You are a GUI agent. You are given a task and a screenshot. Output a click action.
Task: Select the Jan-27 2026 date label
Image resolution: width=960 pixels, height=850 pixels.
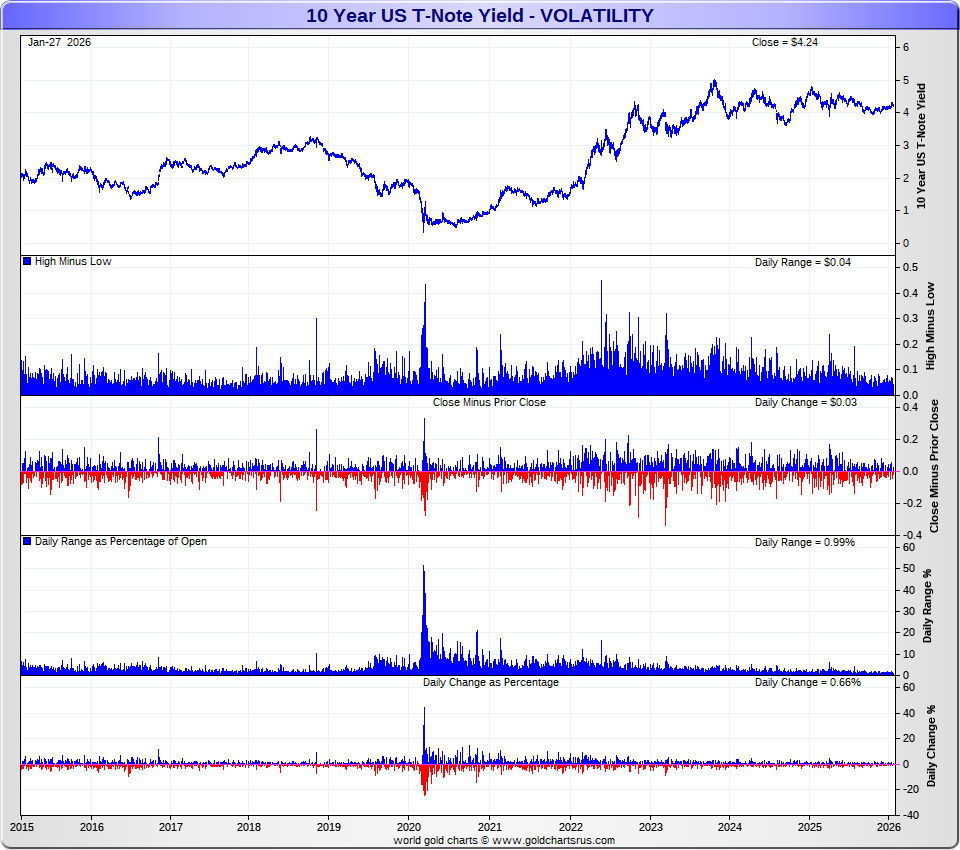click(59, 43)
